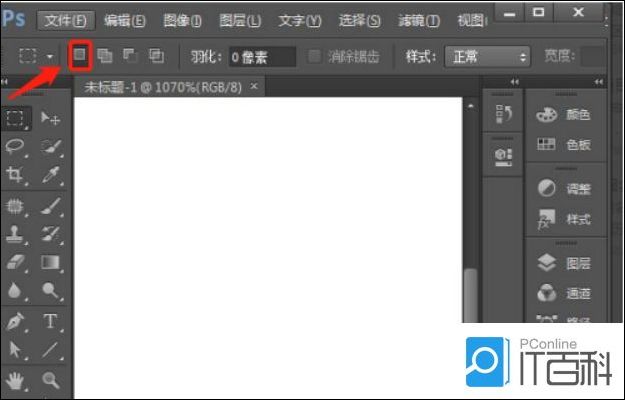Toggle the 消除锯齿 anti-alias checkbox
Viewport: 625px width, 400px height.
(x=314, y=57)
